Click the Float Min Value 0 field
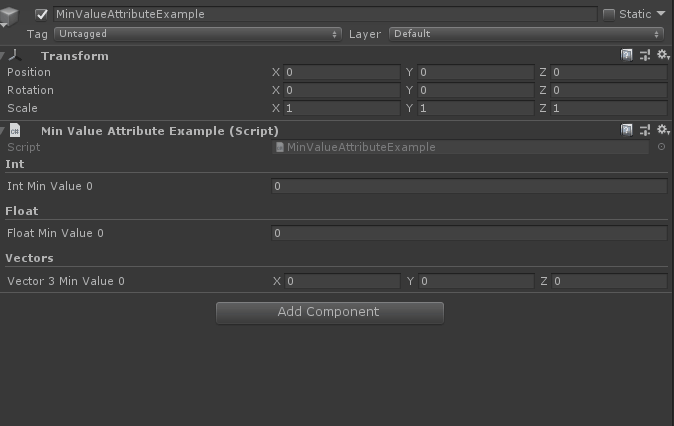 click(468, 233)
